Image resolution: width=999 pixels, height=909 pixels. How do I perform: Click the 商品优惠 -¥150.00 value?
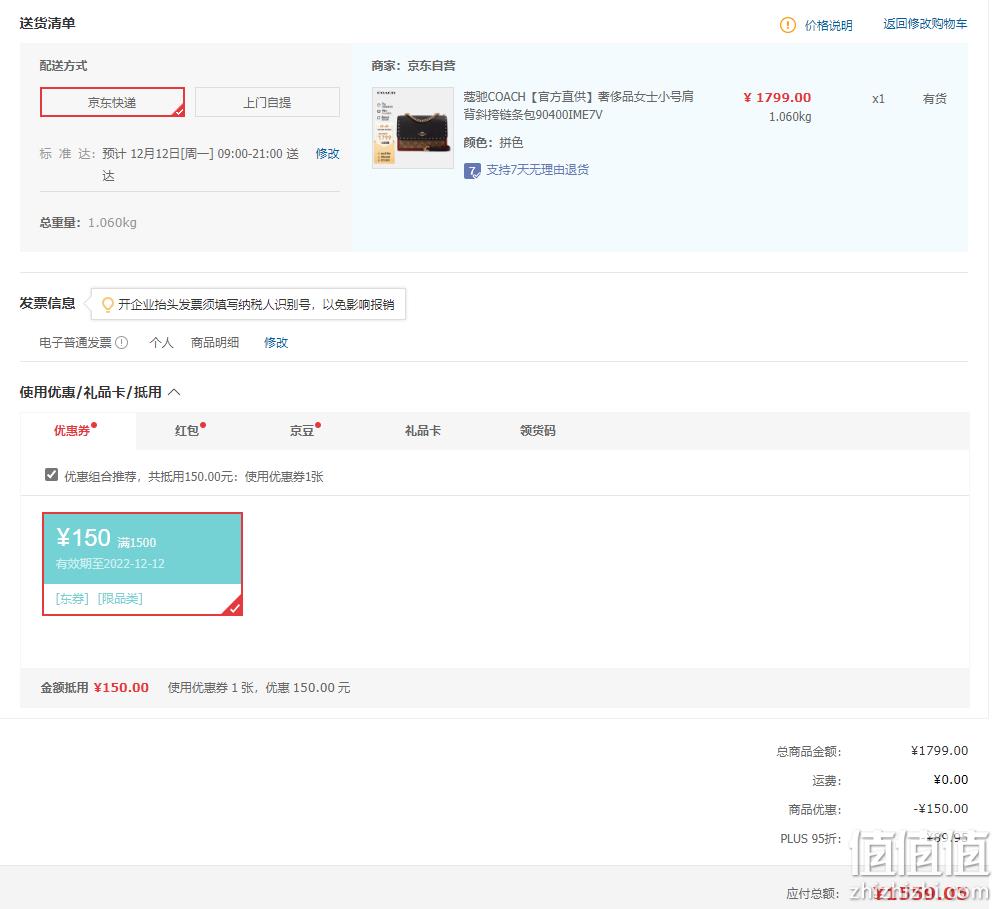940,808
